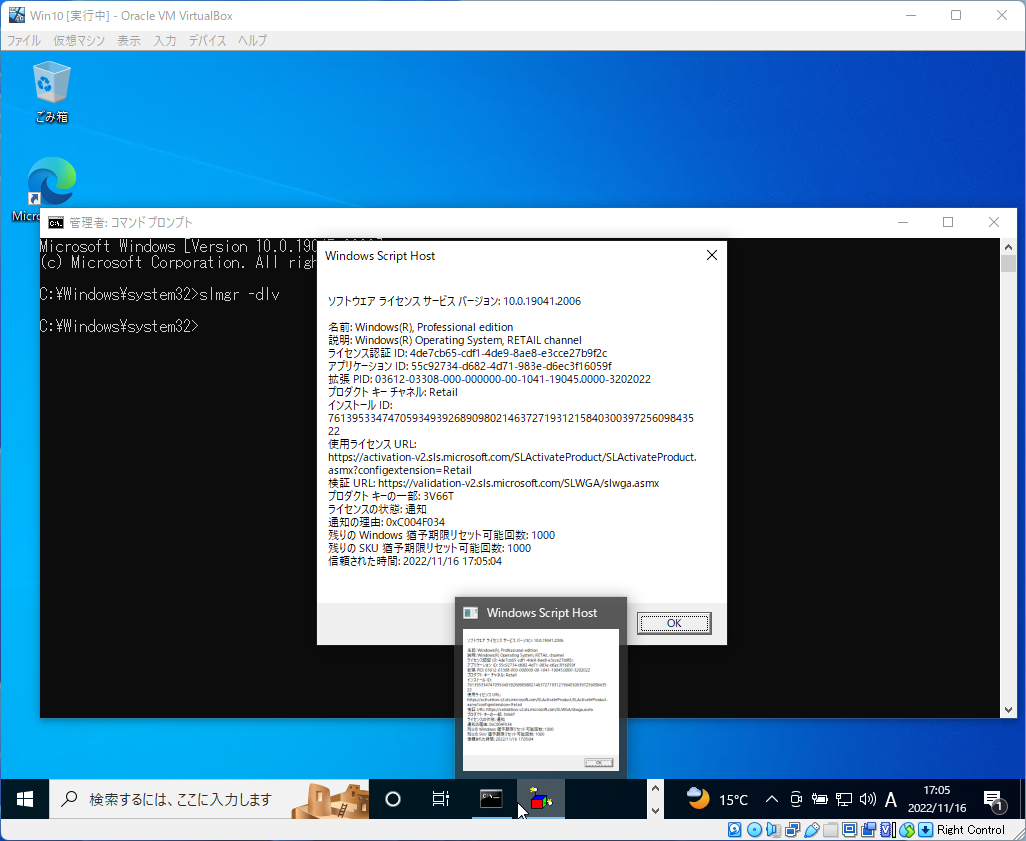Maximize the Command Prompt window
Screen dimensions: 1026x841
click(947, 223)
